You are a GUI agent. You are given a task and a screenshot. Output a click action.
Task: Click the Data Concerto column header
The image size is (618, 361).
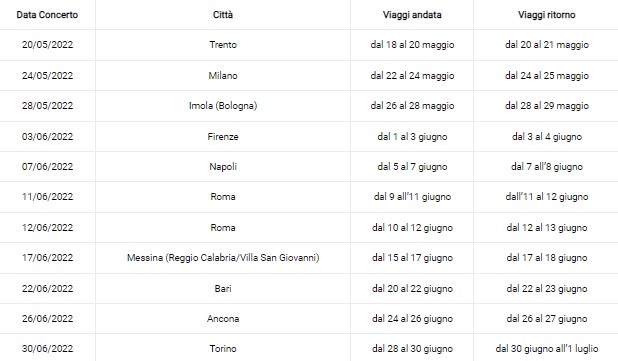47,15
